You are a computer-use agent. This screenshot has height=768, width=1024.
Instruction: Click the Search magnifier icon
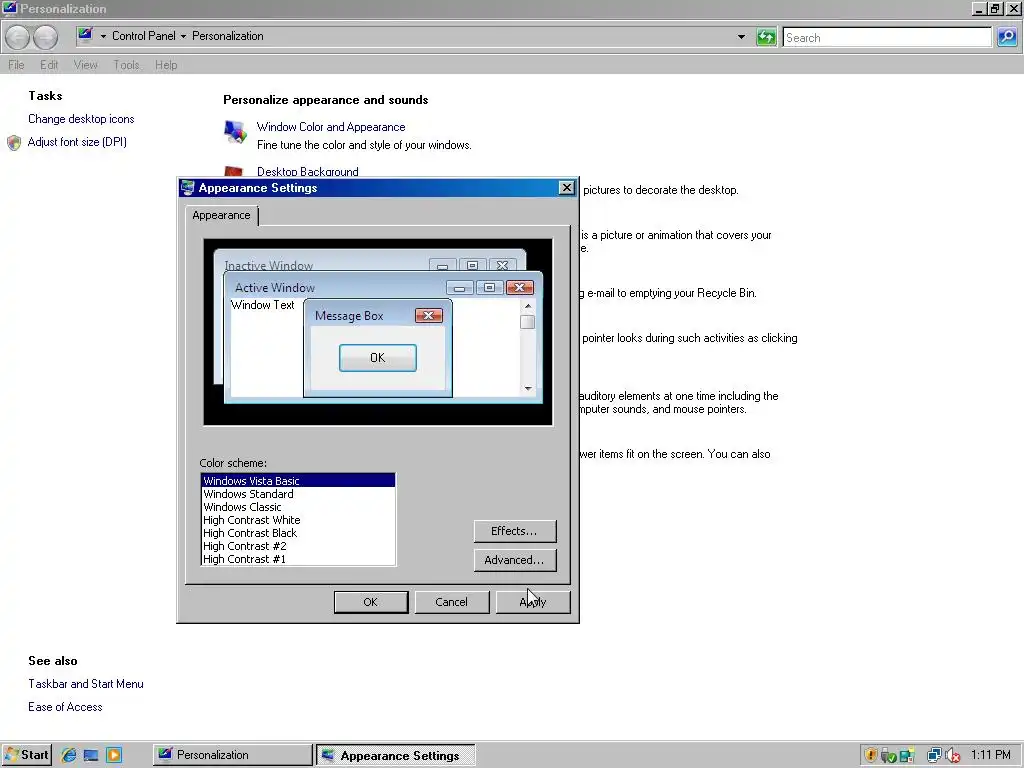(x=1006, y=37)
